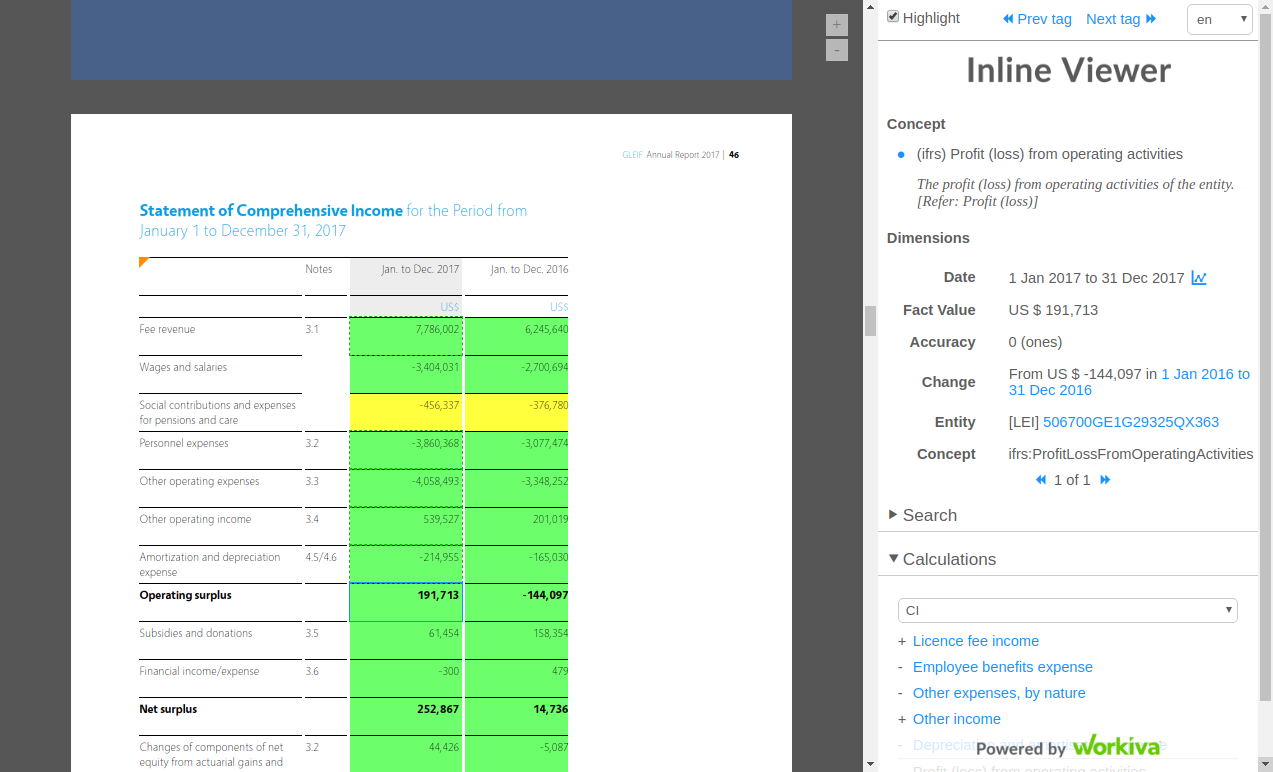Select the yellow cell -456,337

click(x=406, y=413)
